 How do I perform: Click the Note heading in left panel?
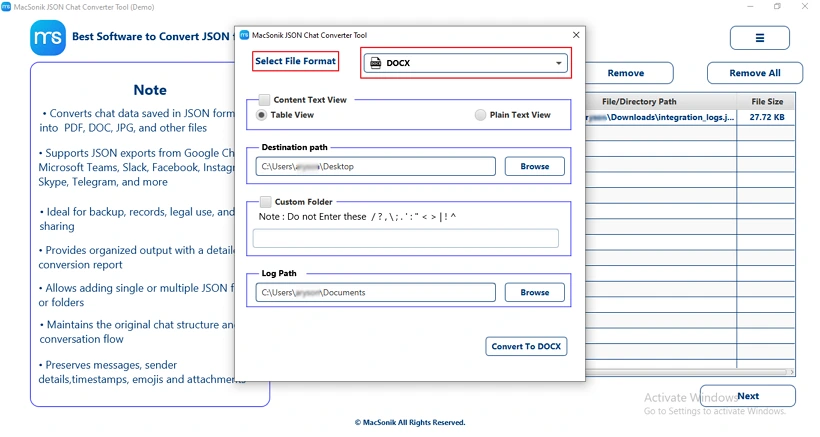(150, 90)
